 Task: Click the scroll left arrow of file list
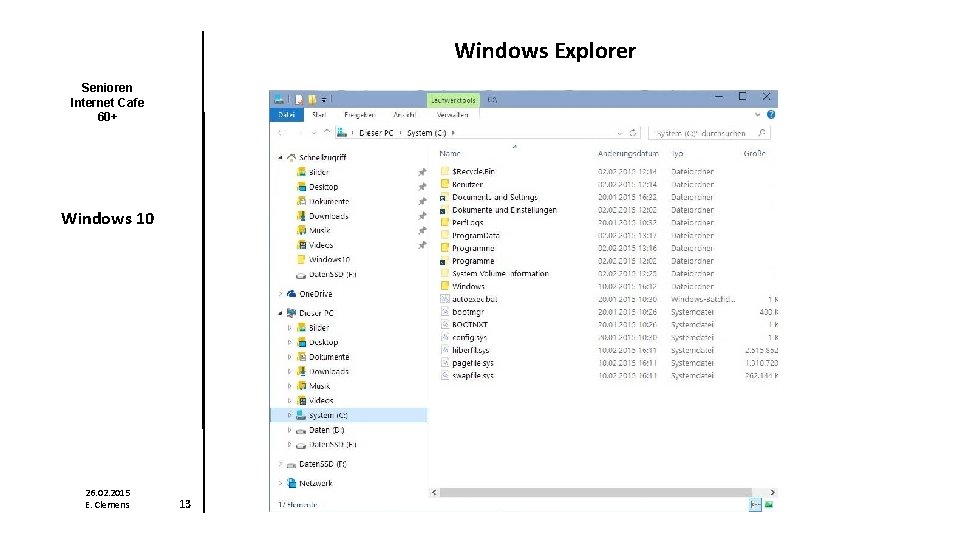point(434,492)
